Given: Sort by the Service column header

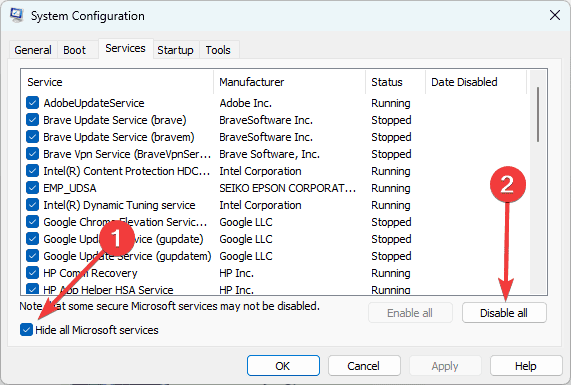Looking at the screenshot, I should (117, 82).
